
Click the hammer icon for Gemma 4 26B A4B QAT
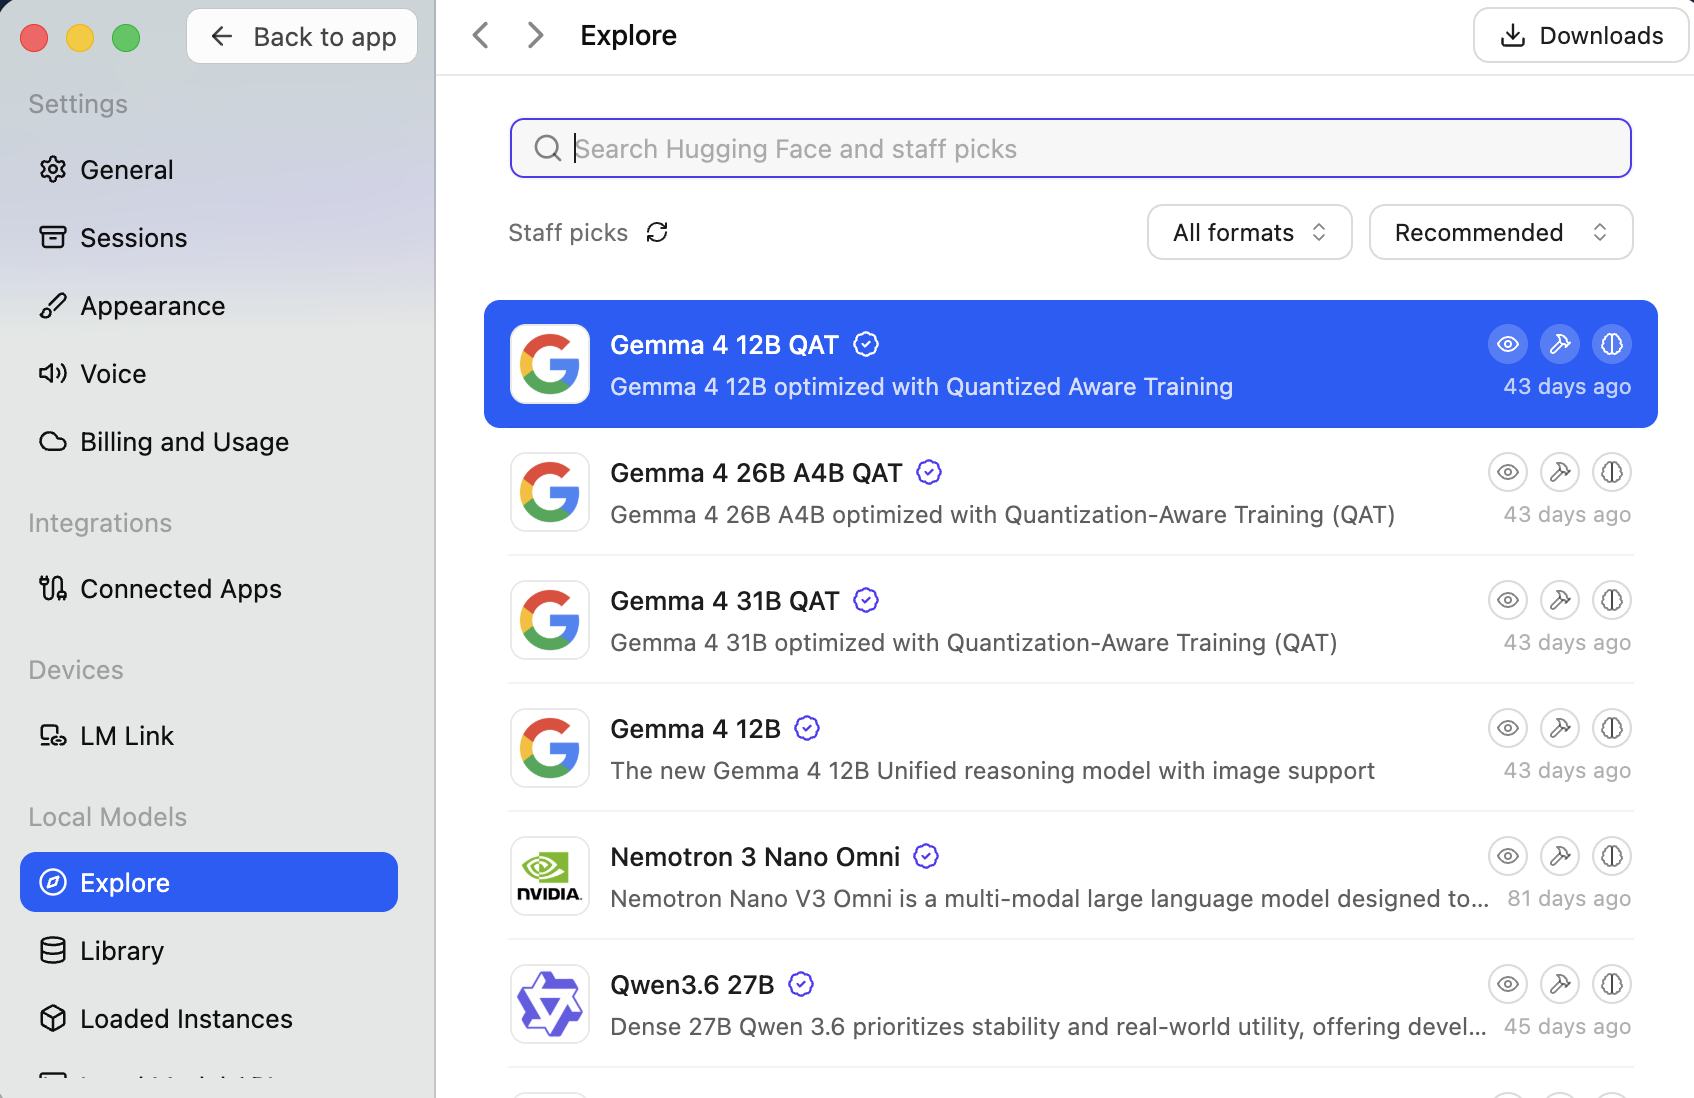tap(1560, 472)
